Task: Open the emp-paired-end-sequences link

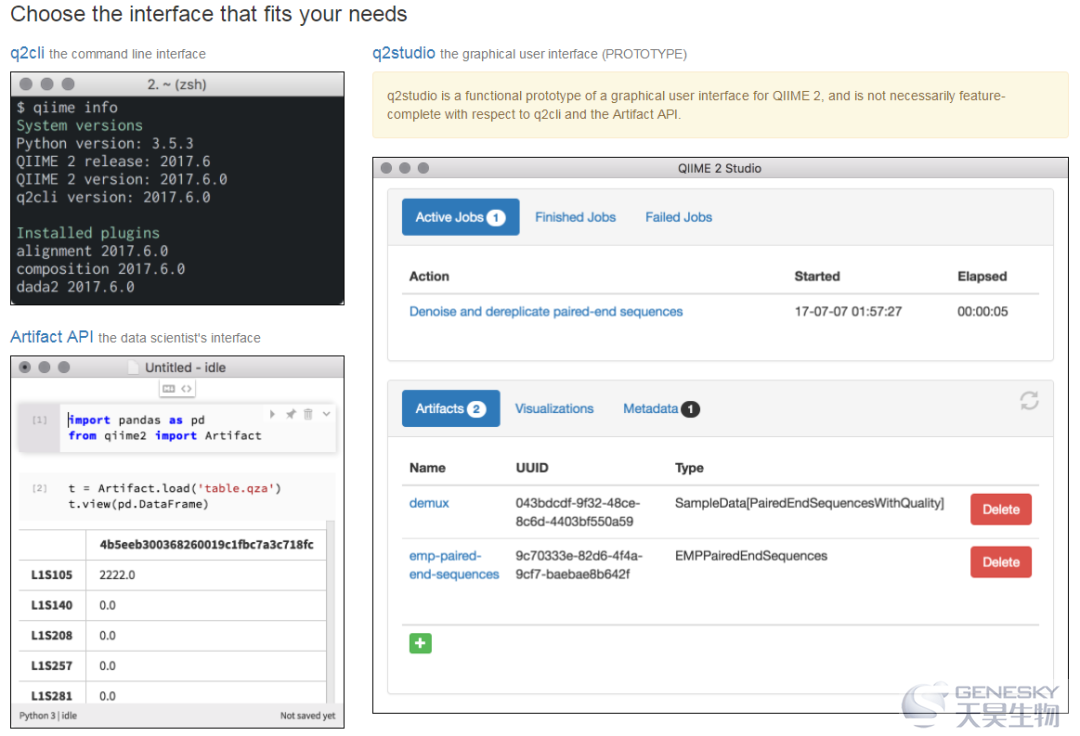Action: (453, 565)
